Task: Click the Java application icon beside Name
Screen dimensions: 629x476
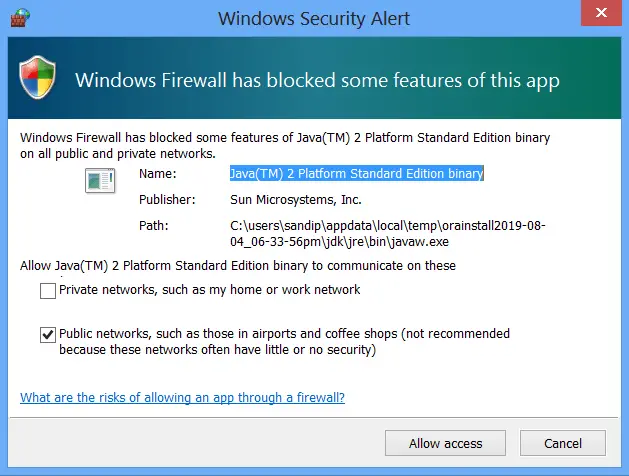Action: tap(100, 181)
